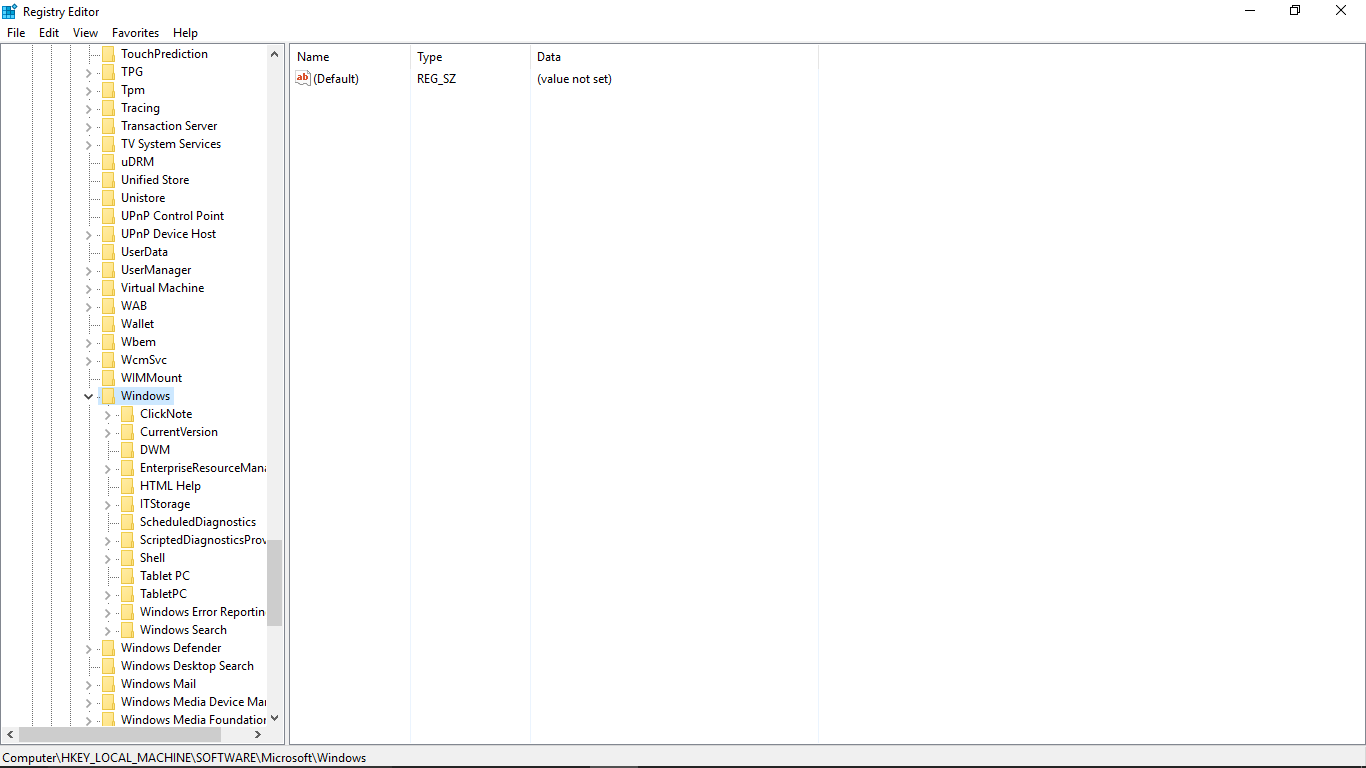Select the UPnP Device Host key
Image resolution: width=1366 pixels, height=768 pixels.
(x=168, y=234)
